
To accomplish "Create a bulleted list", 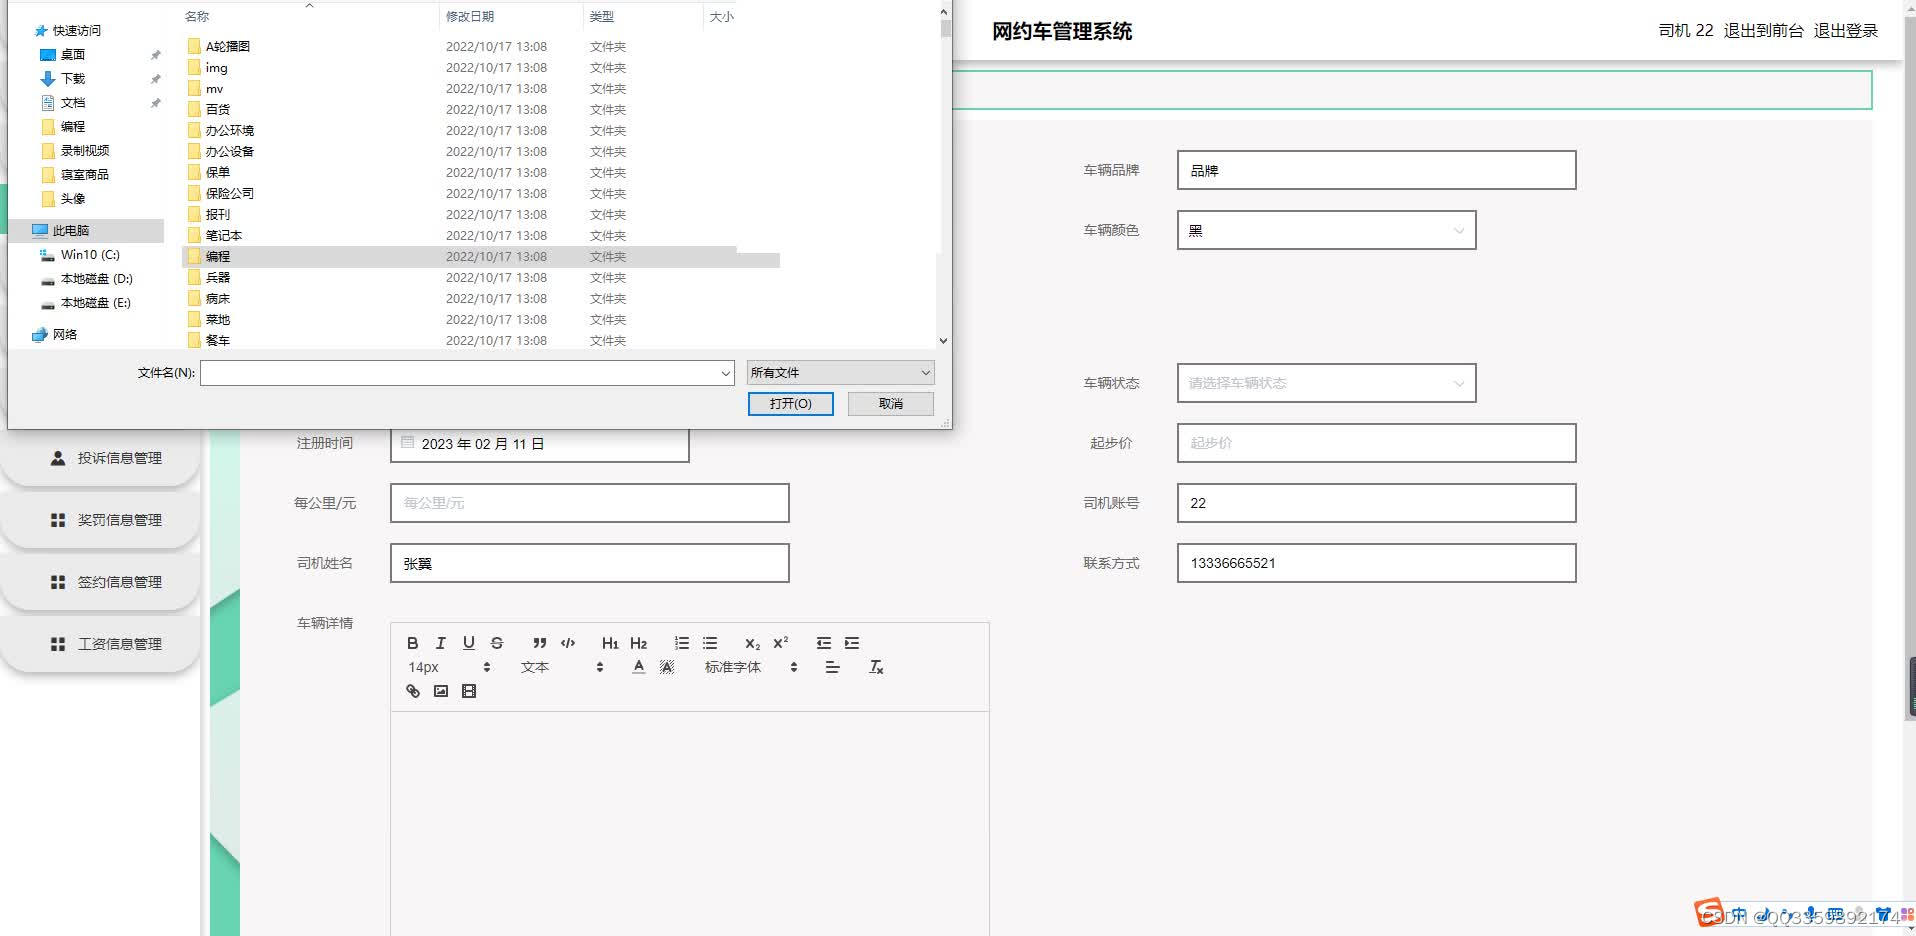I will [x=710, y=643].
